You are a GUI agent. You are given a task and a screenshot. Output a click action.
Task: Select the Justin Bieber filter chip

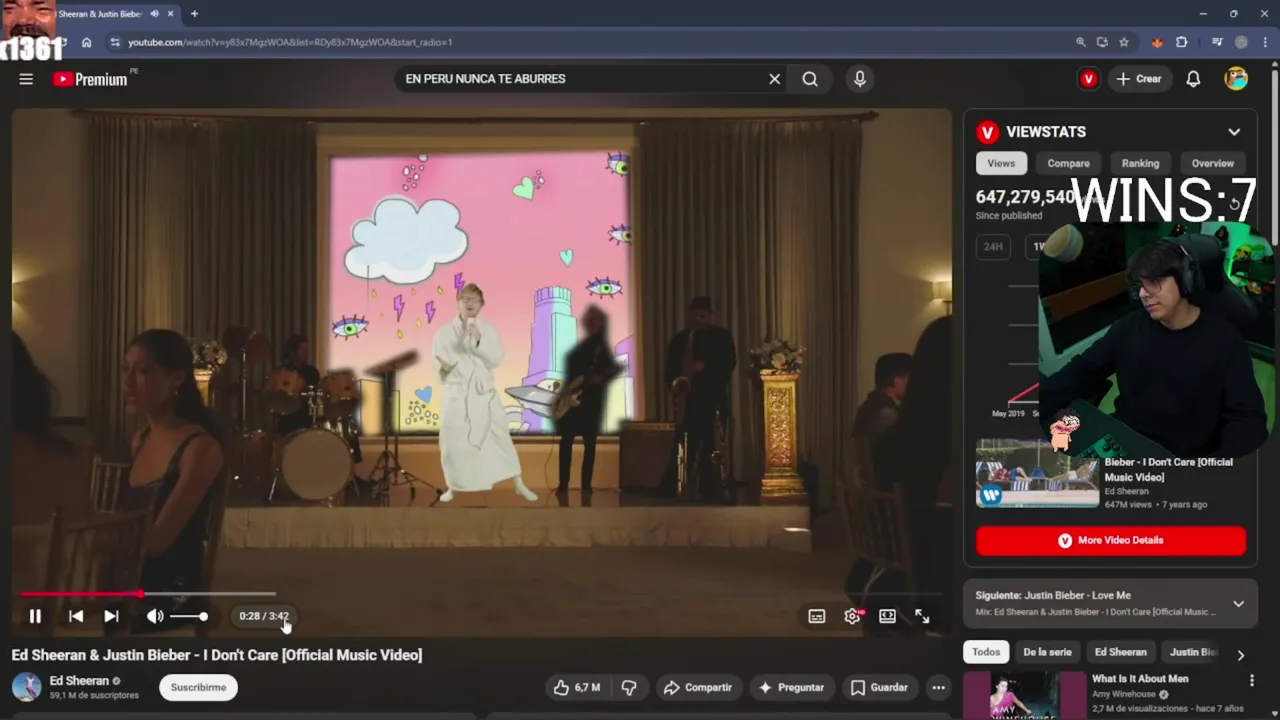pos(1192,652)
